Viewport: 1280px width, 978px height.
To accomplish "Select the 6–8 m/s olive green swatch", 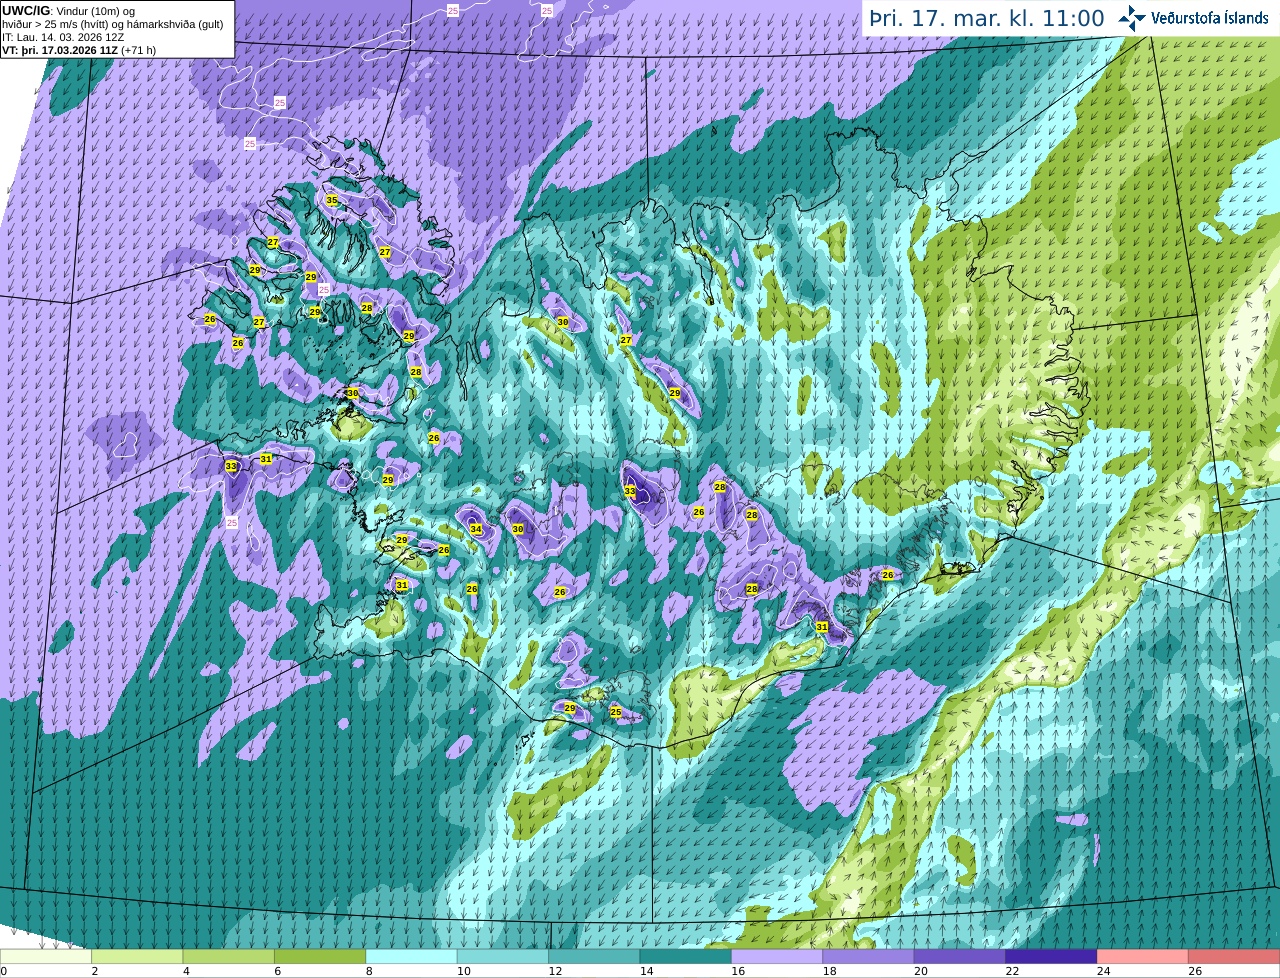I will (320, 956).
